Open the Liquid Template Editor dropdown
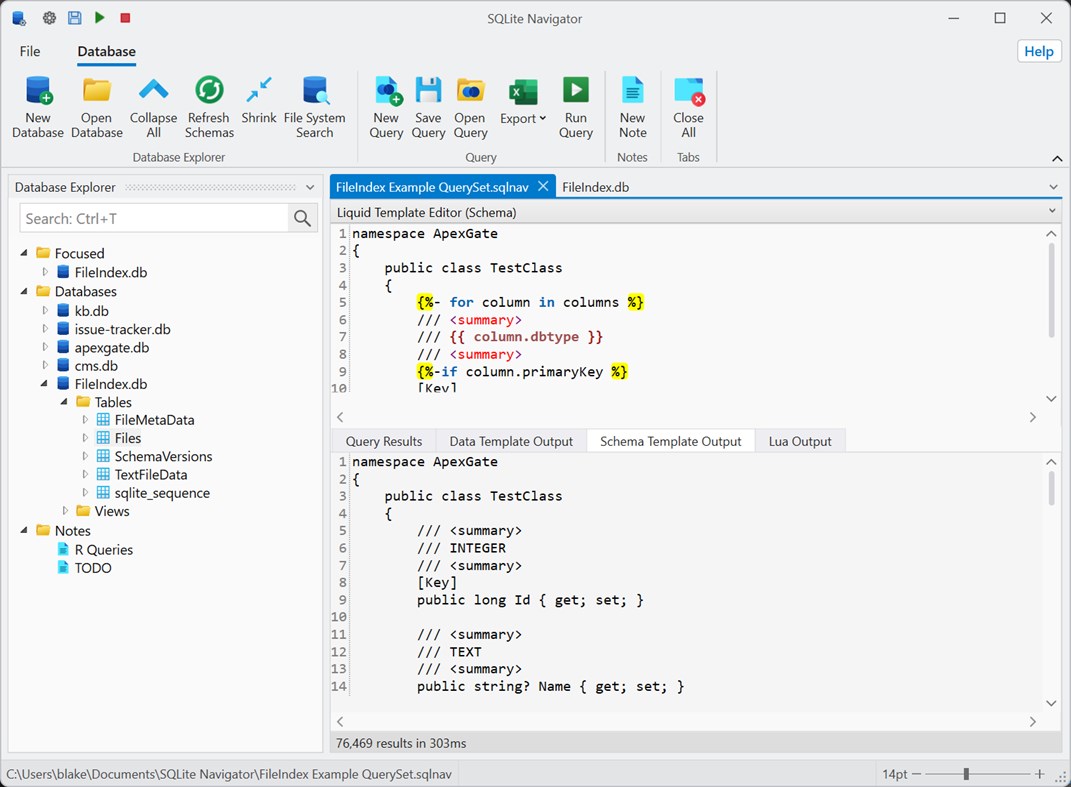The height and width of the screenshot is (787, 1071). [x=1052, y=211]
